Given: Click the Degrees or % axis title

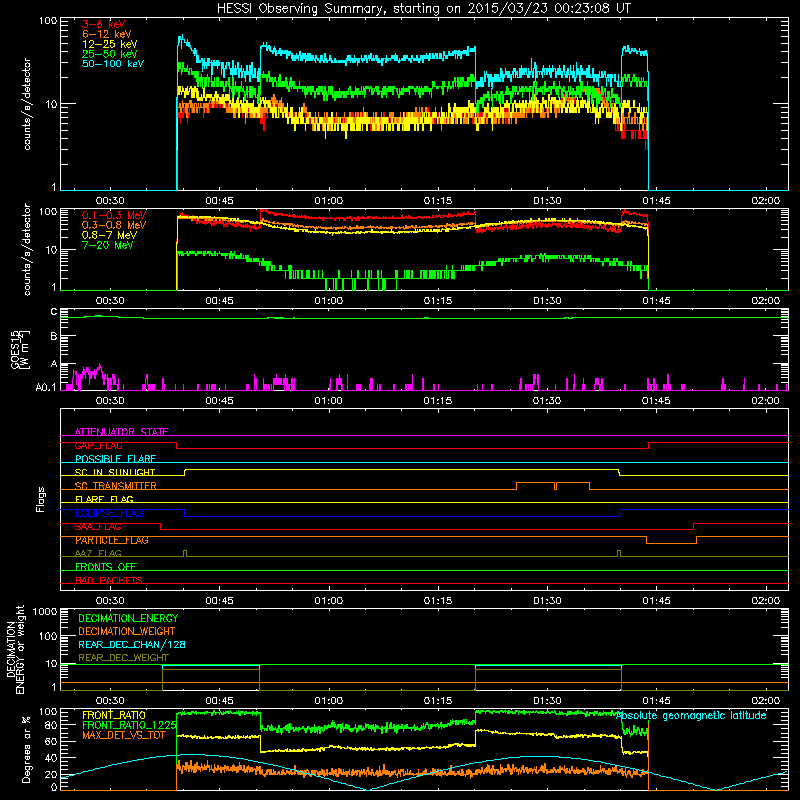Looking at the screenshot, I should click(27, 750).
